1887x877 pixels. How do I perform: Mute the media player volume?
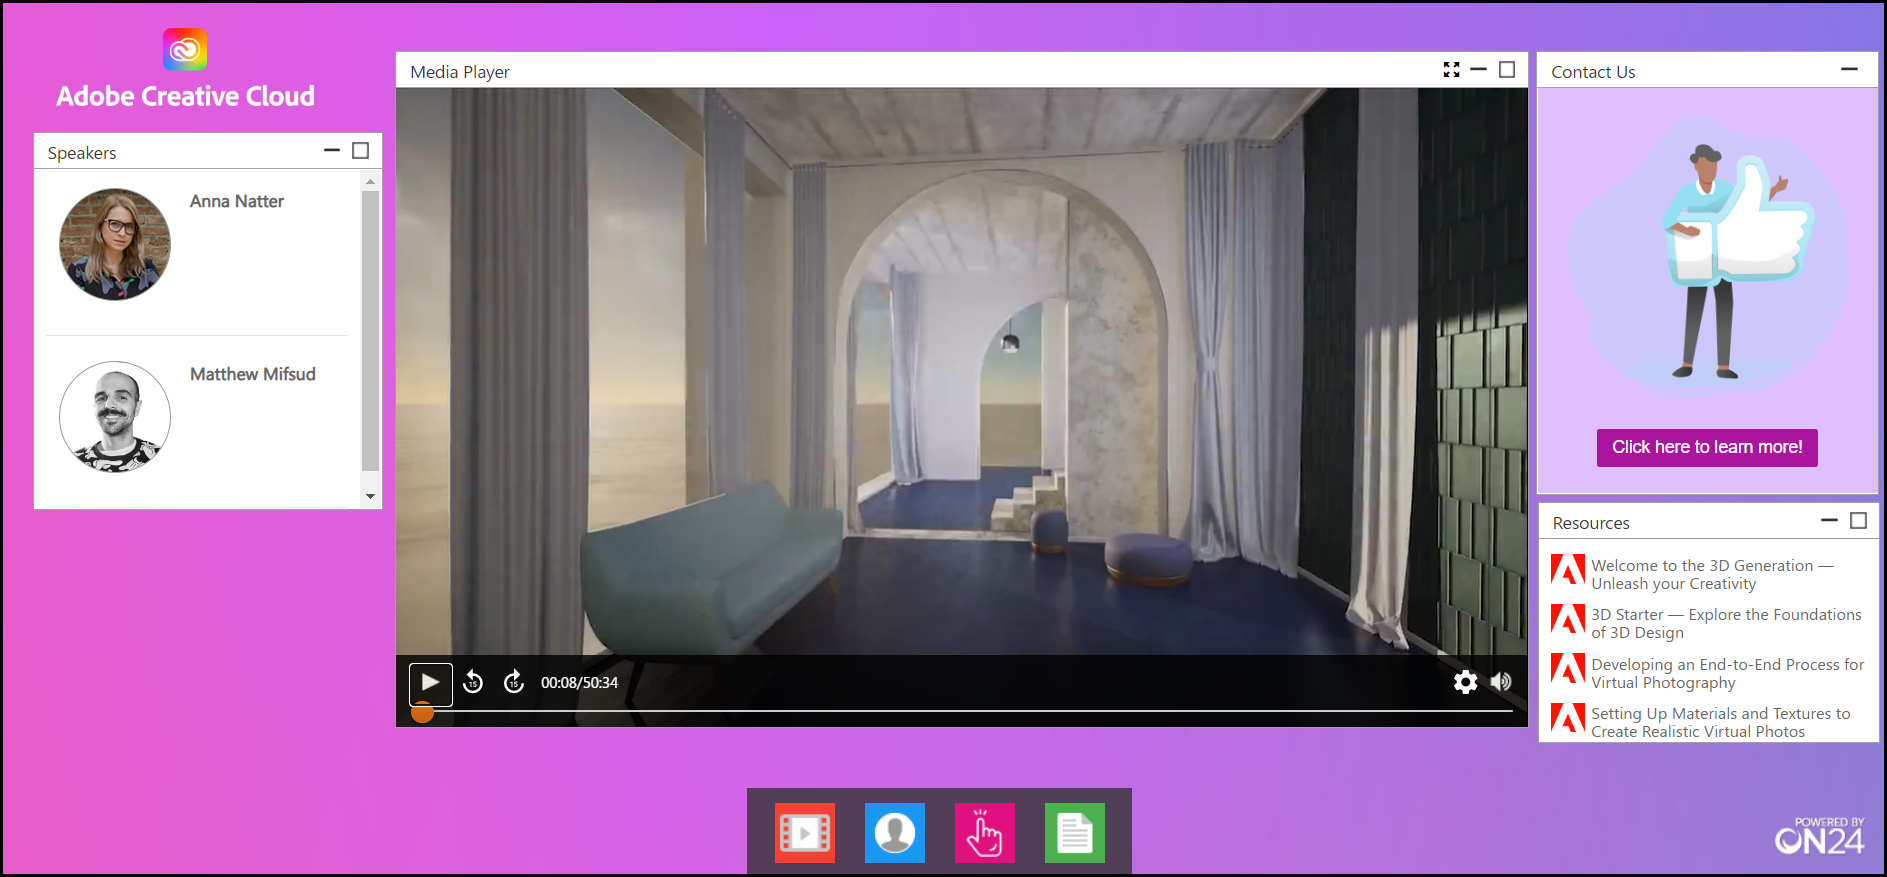pyautogui.click(x=1501, y=682)
